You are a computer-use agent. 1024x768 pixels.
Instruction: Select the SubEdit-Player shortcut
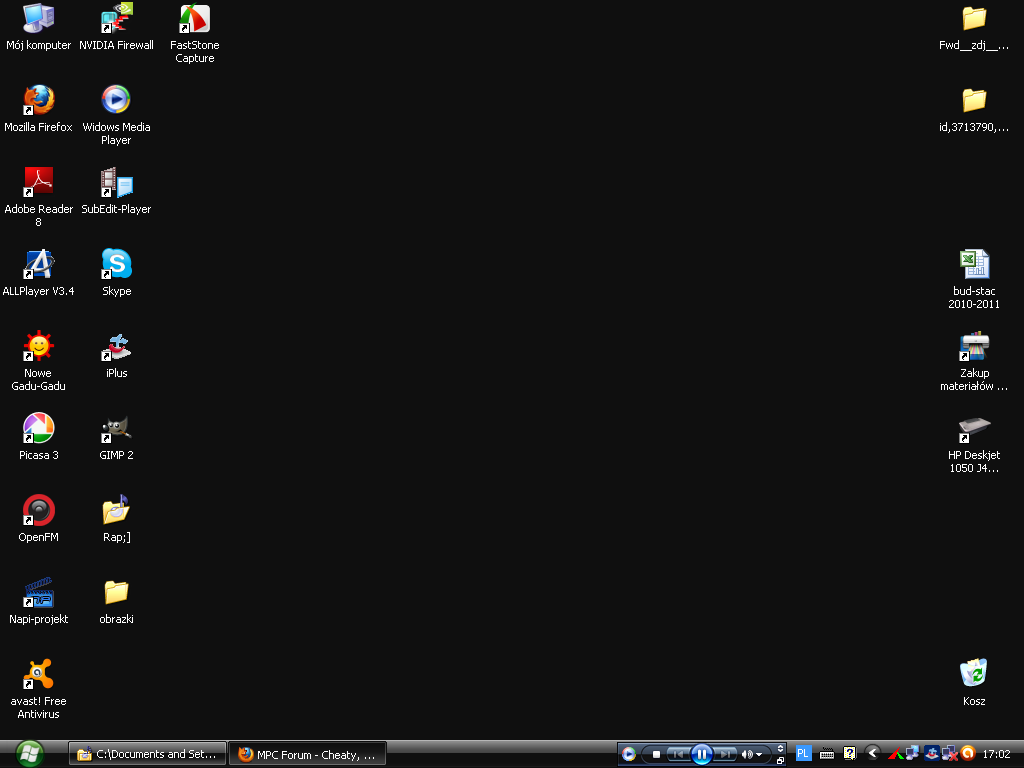pyautogui.click(x=116, y=191)
